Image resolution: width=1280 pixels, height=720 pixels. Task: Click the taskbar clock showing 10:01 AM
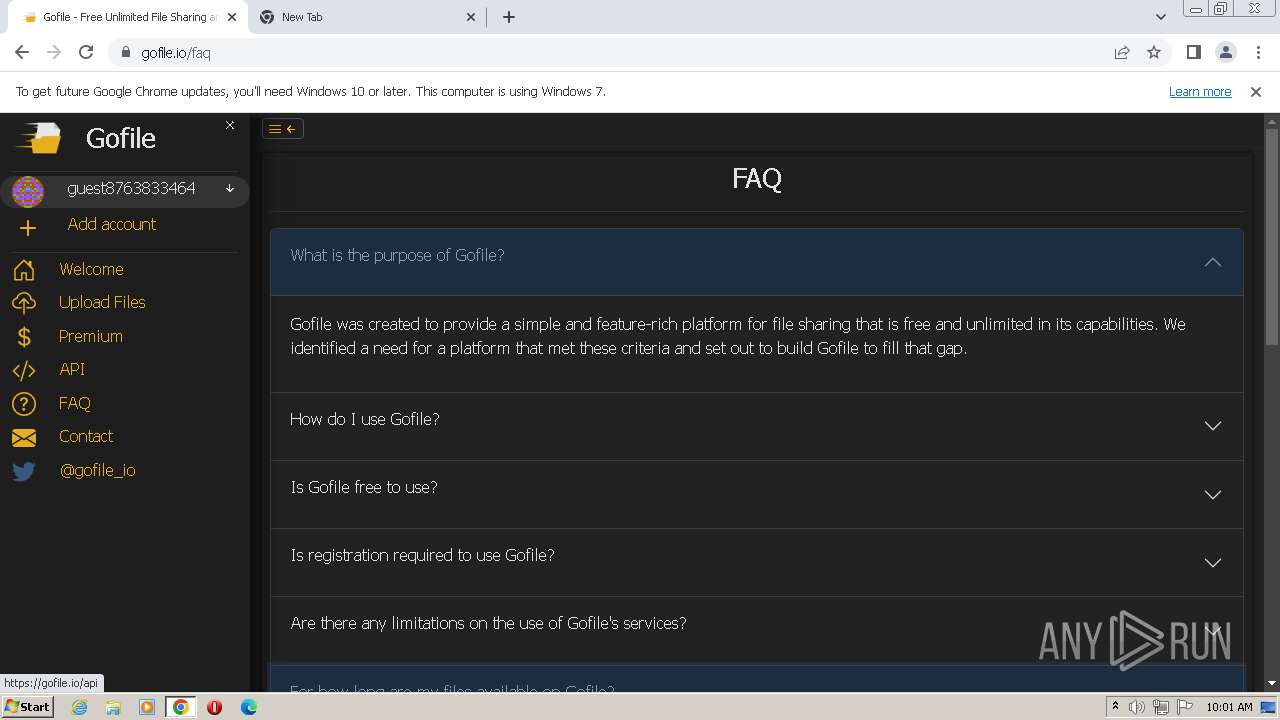[x=1229, y=707]
